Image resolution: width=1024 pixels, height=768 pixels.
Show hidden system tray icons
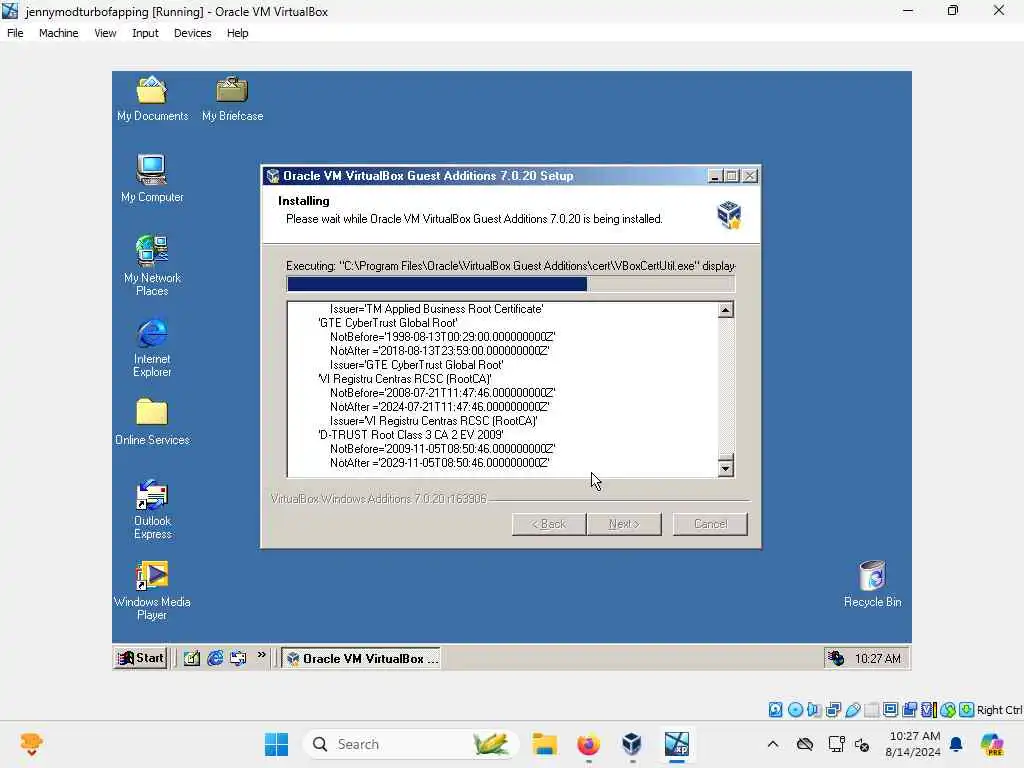click(773, 744)
